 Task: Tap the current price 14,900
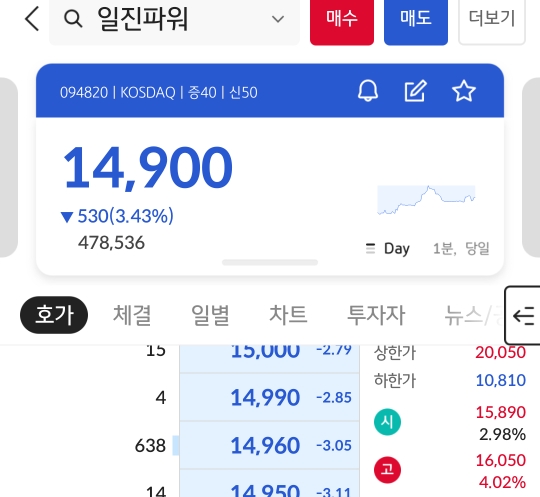coord(147,168)
